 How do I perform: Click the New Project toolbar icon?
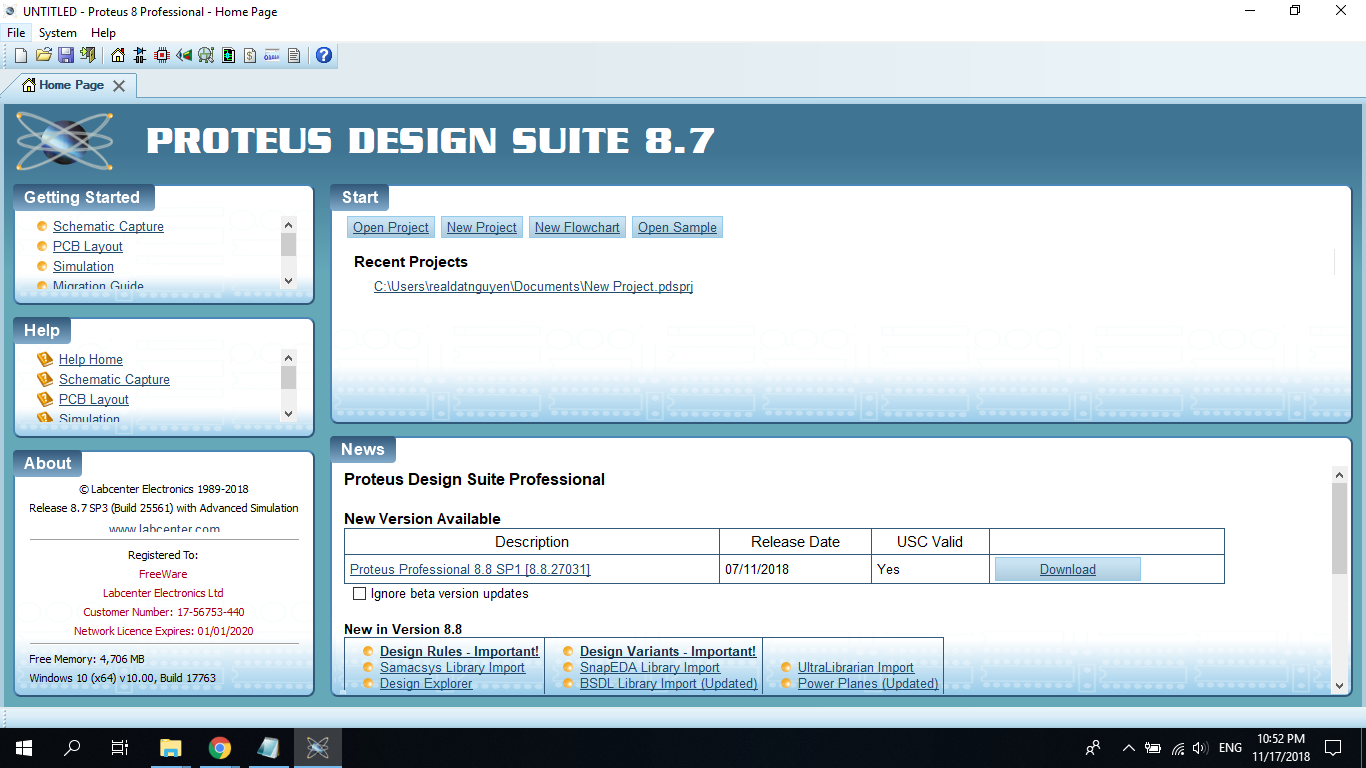[x=21, y=55]
